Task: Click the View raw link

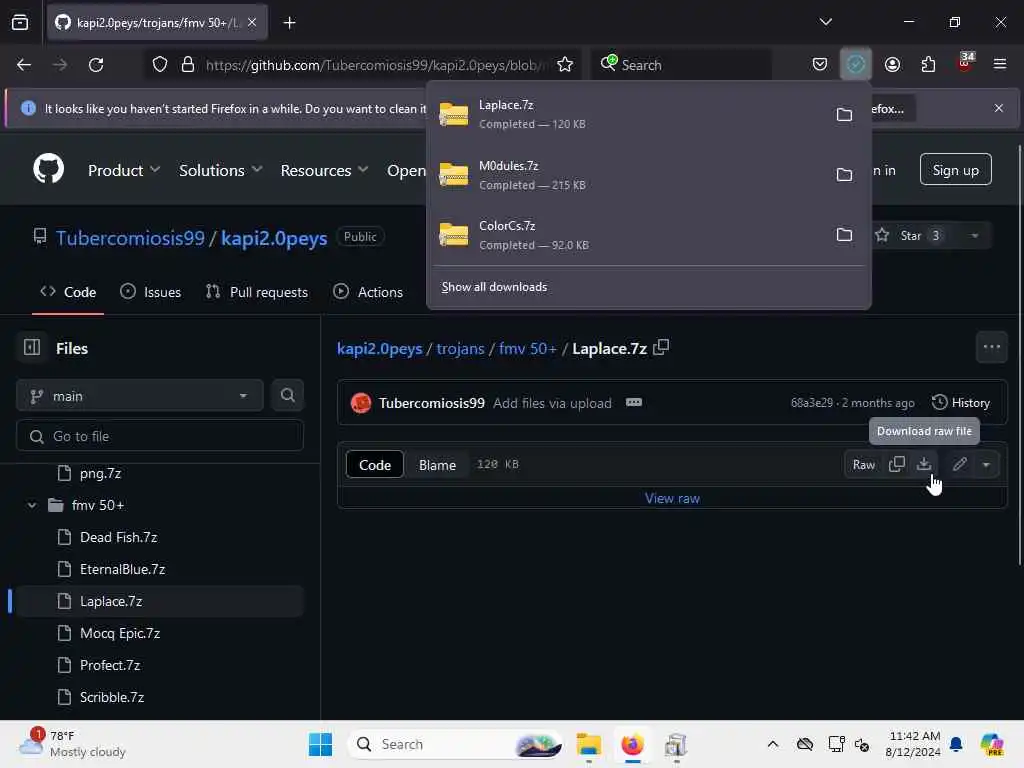Action: [672, 498]
